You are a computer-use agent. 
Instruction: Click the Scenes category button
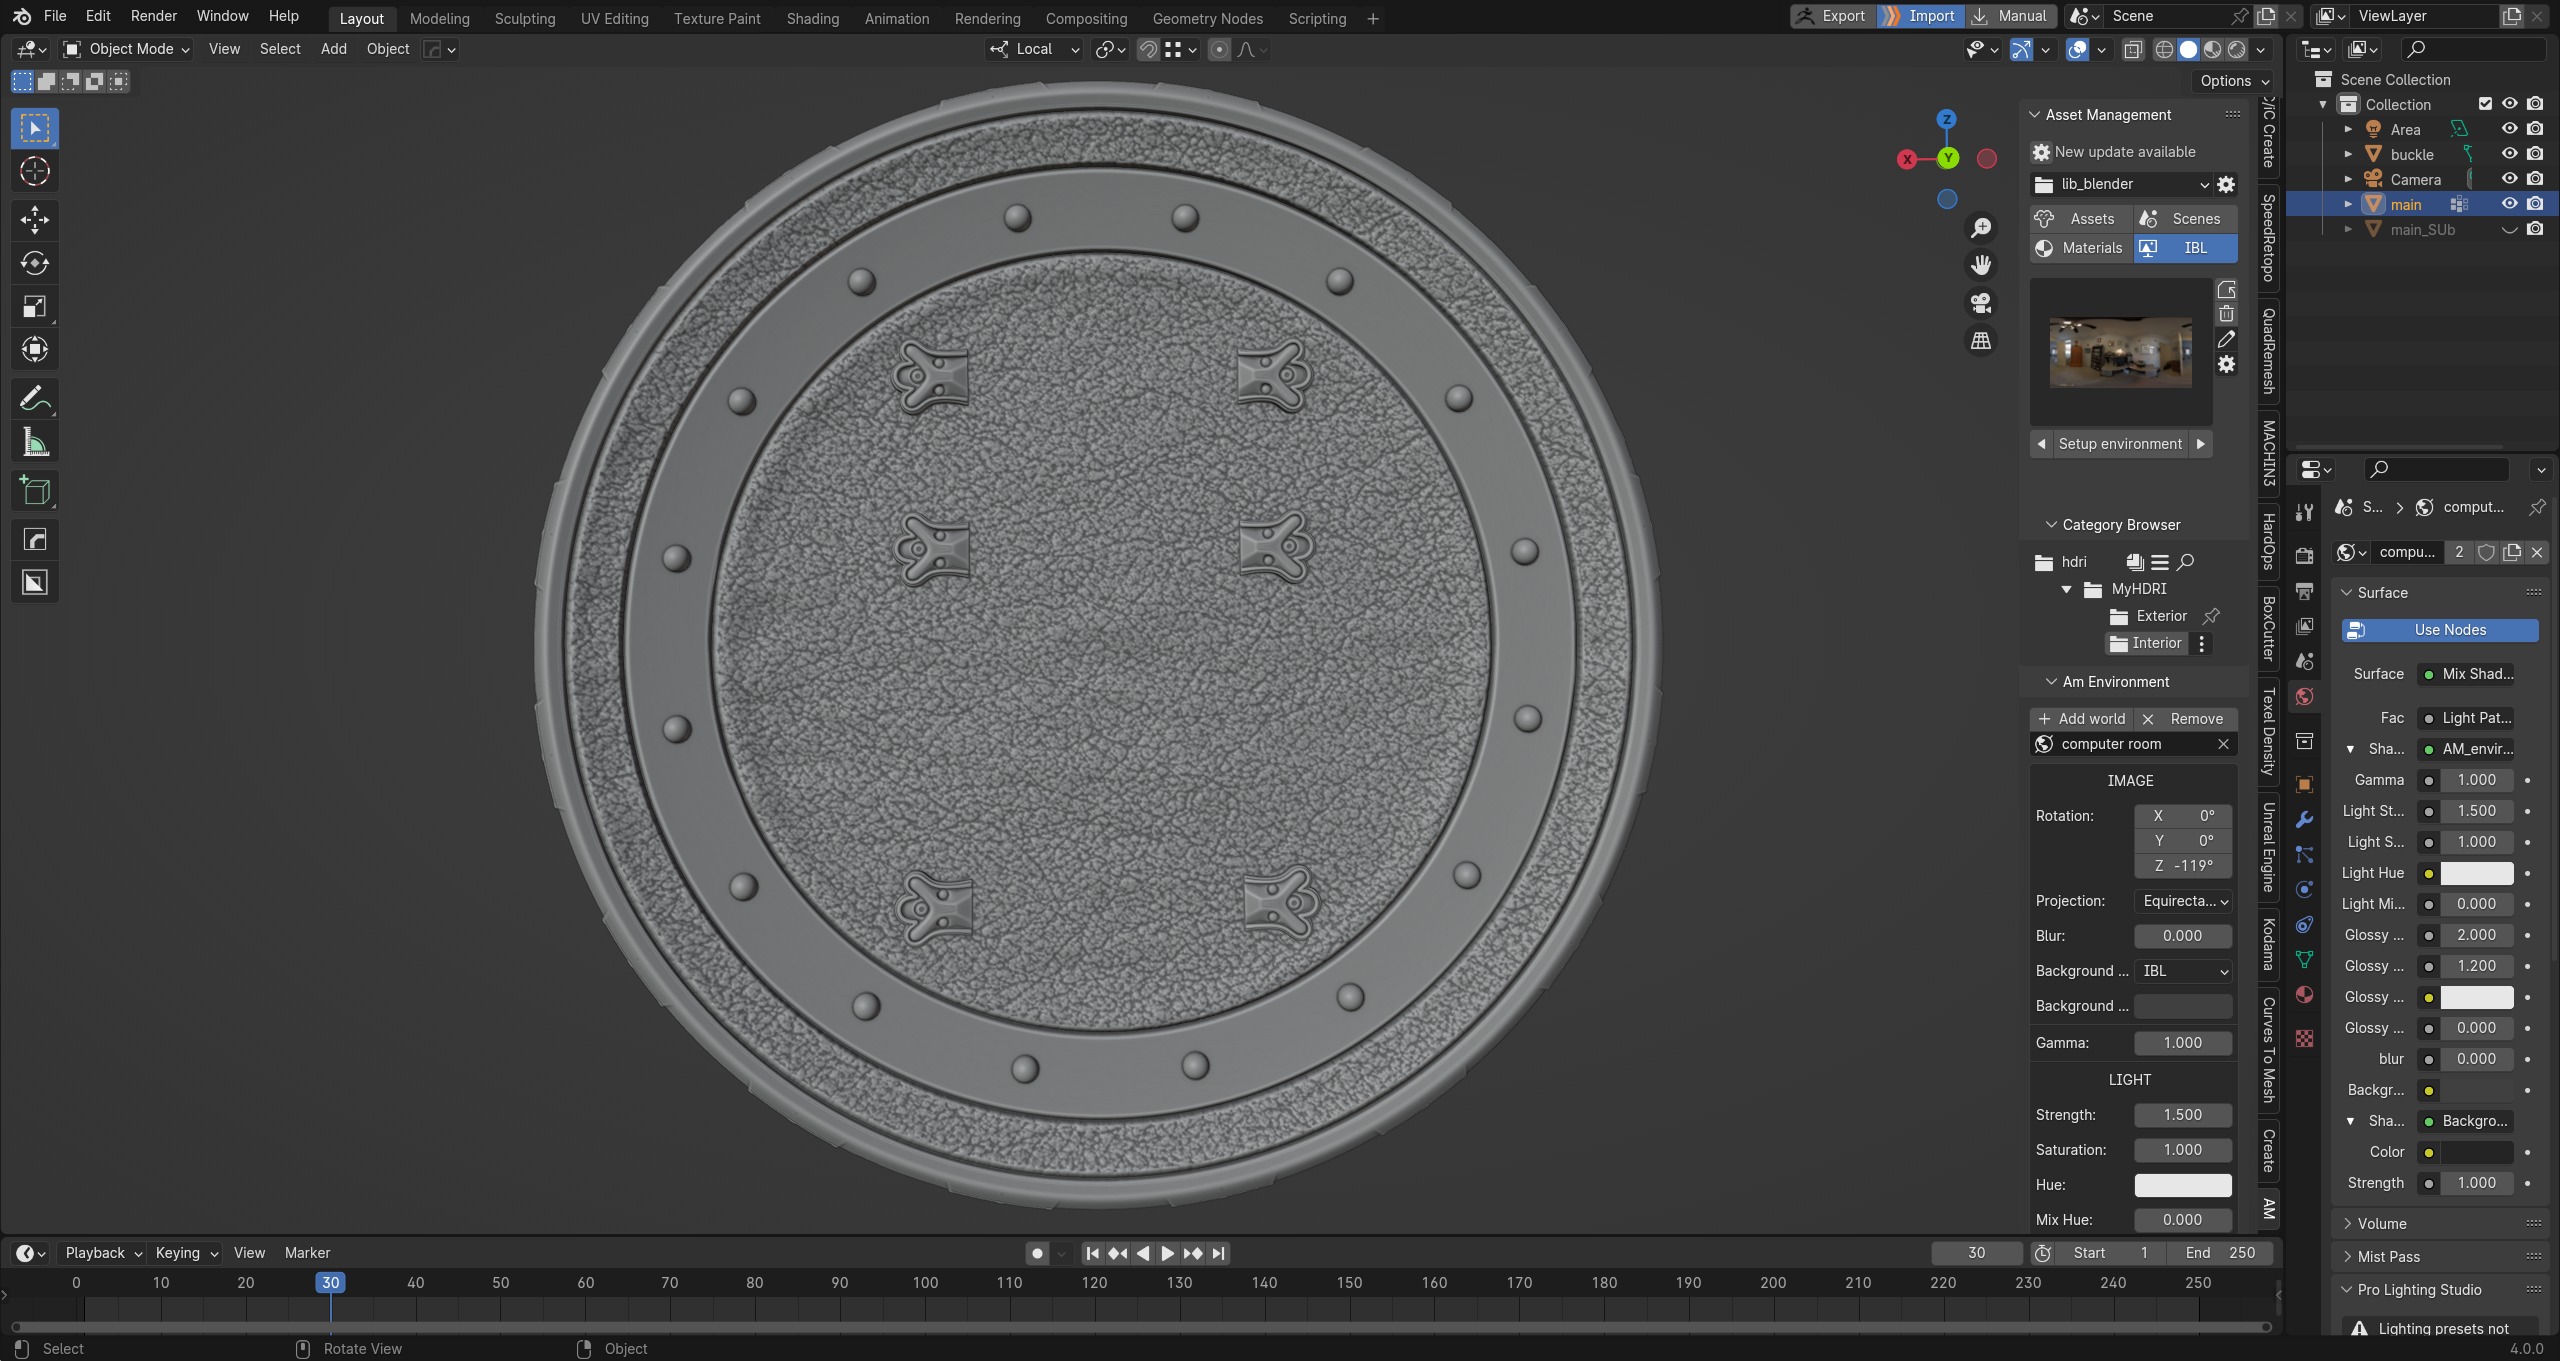(x=2185, y=219)
